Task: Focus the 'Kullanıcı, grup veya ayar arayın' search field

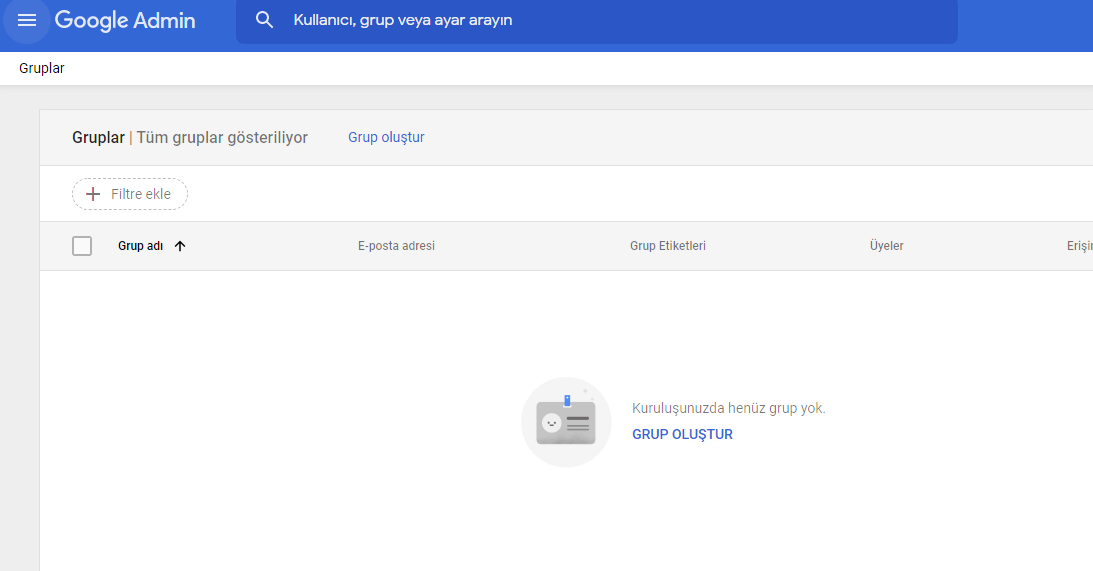Action: click(600, 20)
